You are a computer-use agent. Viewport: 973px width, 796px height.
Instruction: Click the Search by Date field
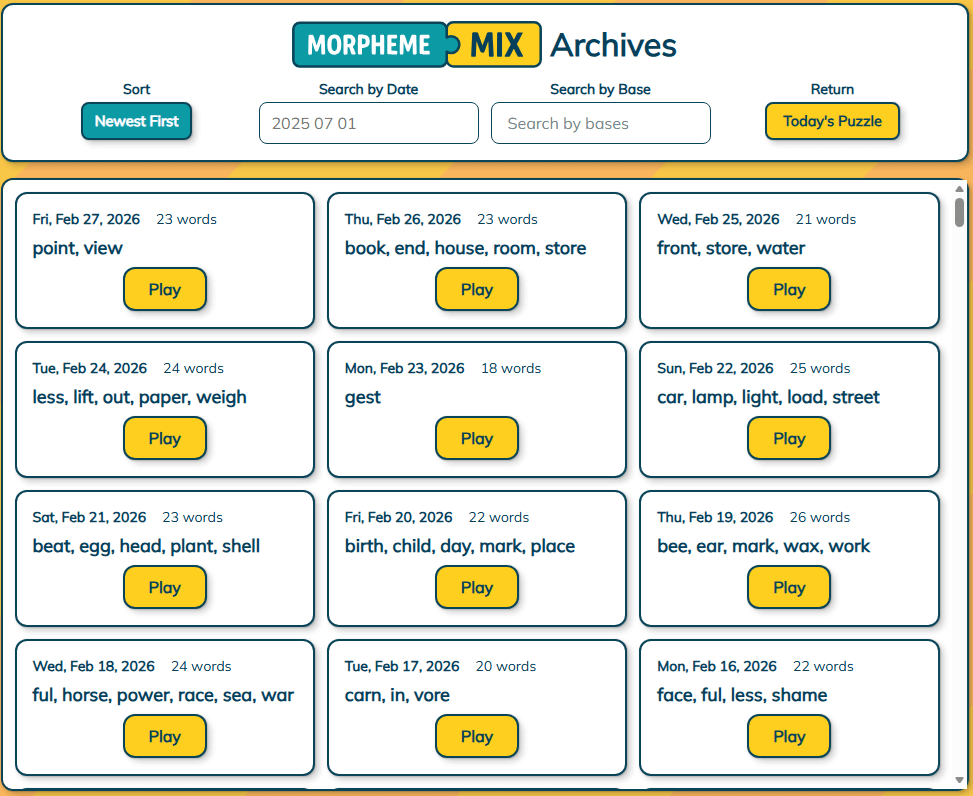(x=368, y=122)
